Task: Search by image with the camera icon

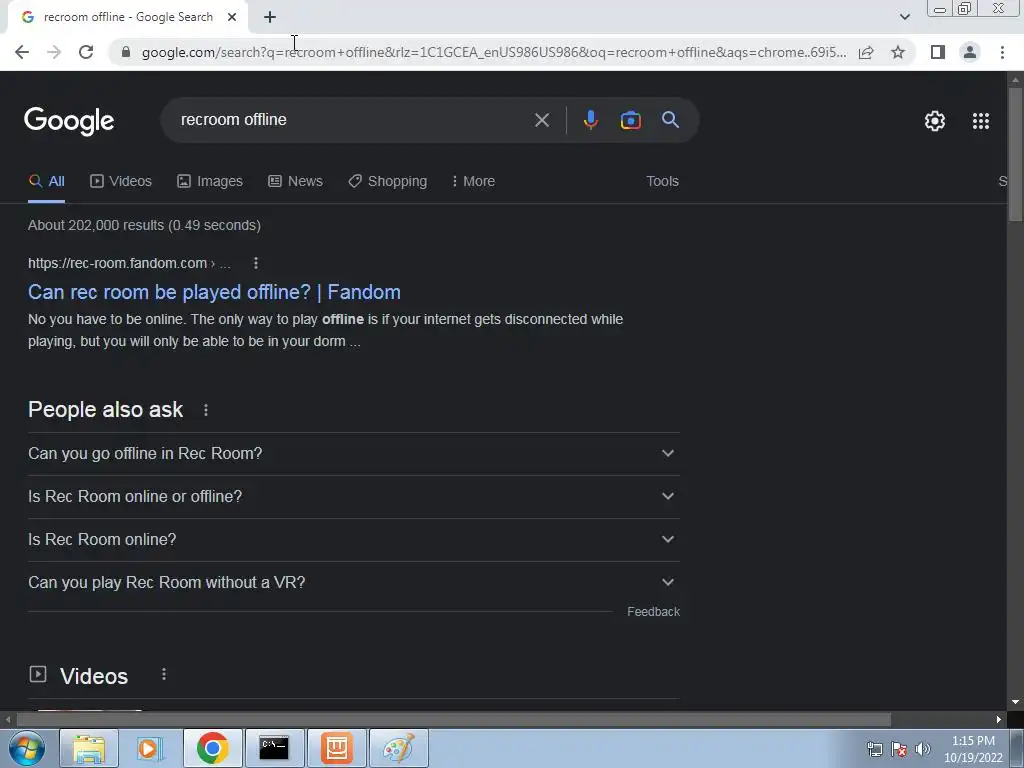Action: pos(630,120)
